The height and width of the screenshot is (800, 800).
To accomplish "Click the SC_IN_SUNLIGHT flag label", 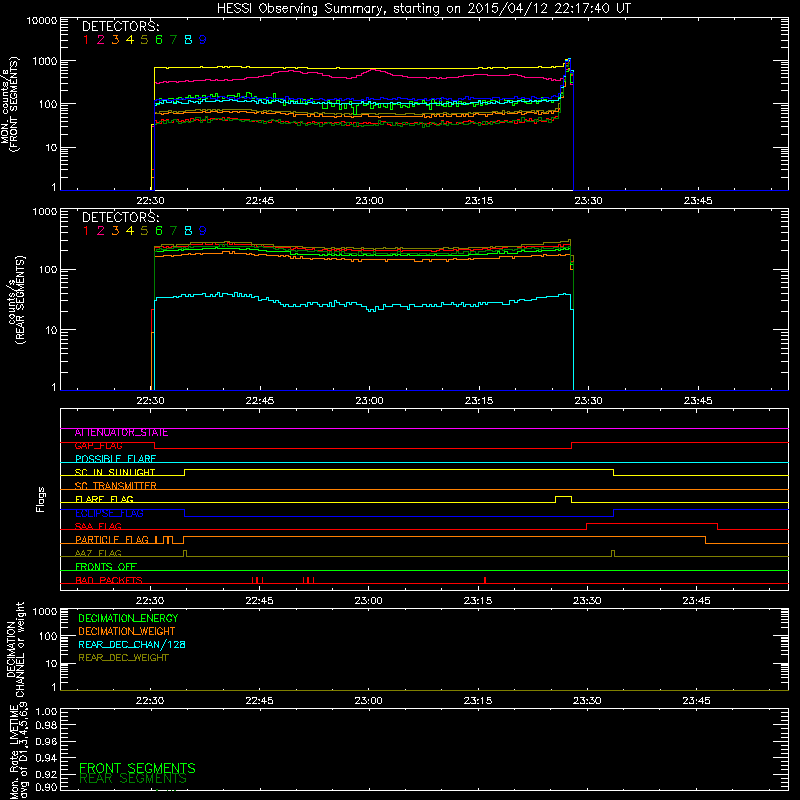I will coord(115,472).
